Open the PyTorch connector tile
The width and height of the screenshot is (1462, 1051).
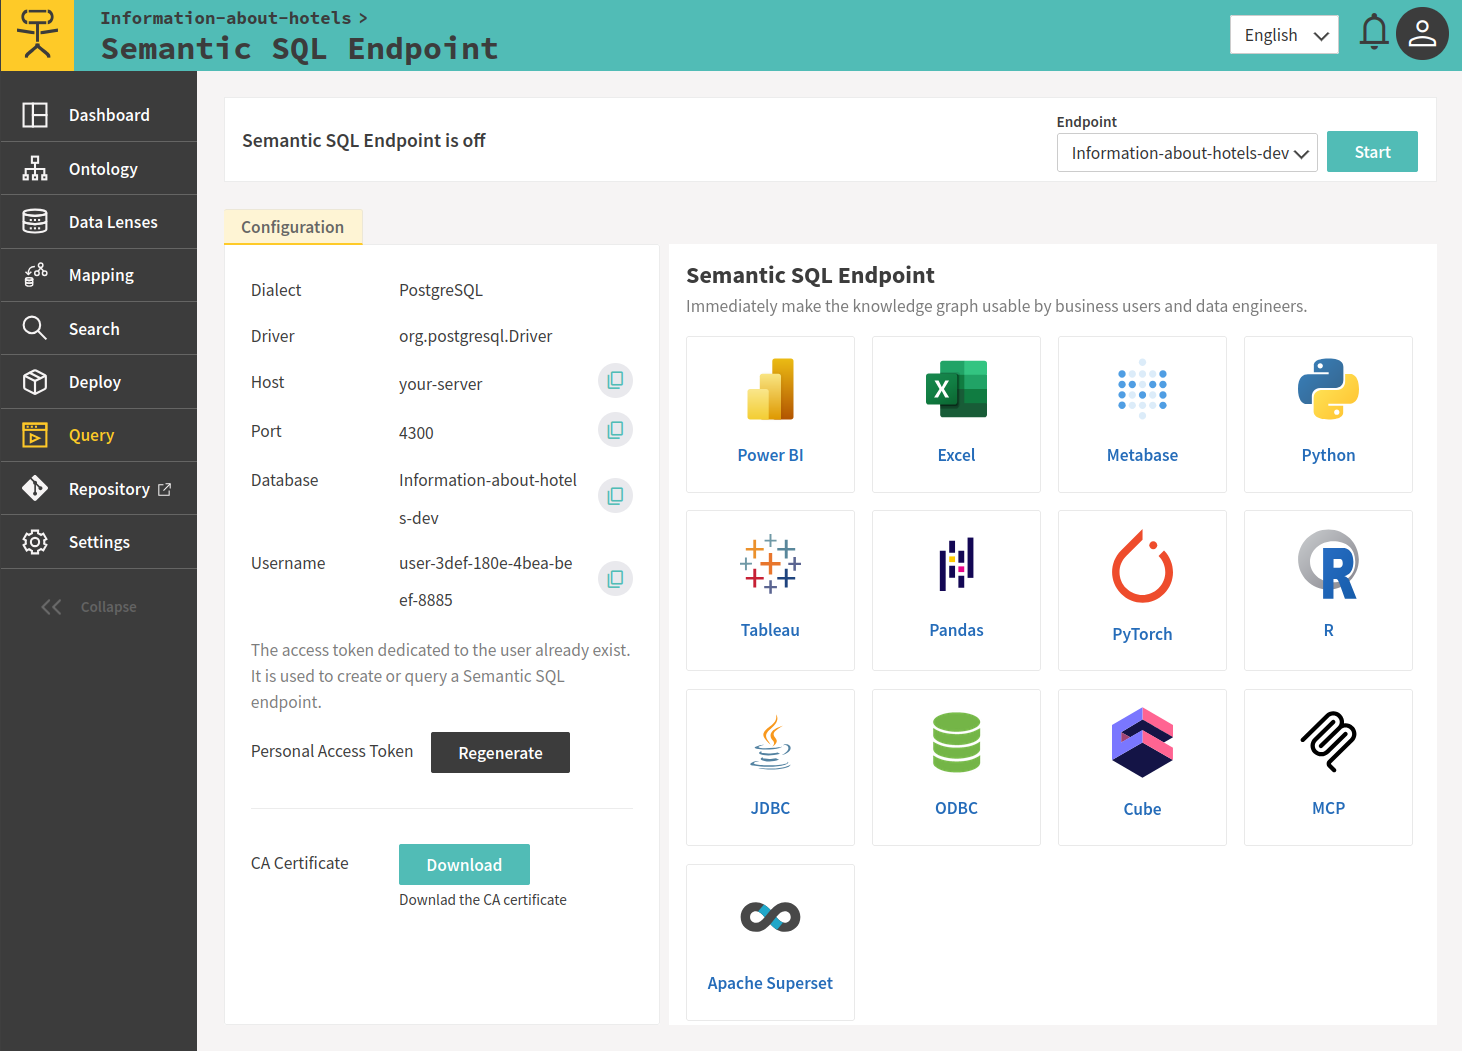coord(1142,590)
